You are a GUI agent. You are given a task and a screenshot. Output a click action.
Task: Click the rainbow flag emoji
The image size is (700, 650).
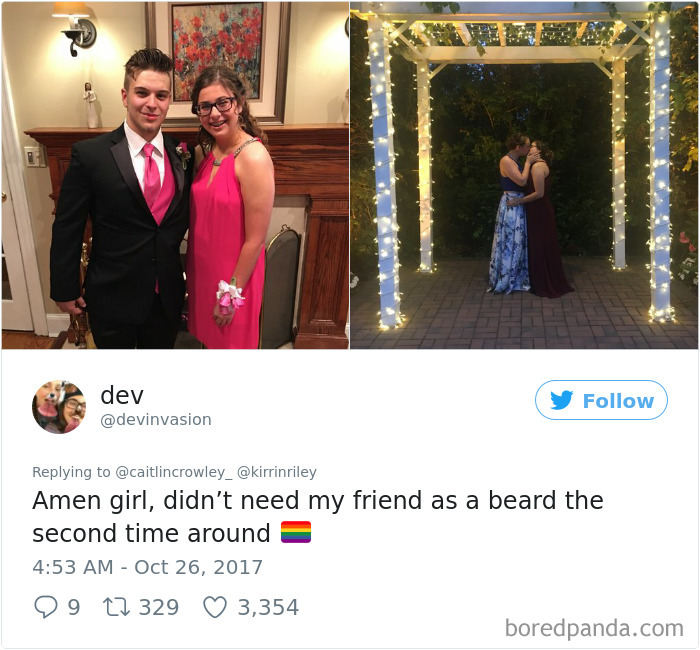(x=296, y=532)
